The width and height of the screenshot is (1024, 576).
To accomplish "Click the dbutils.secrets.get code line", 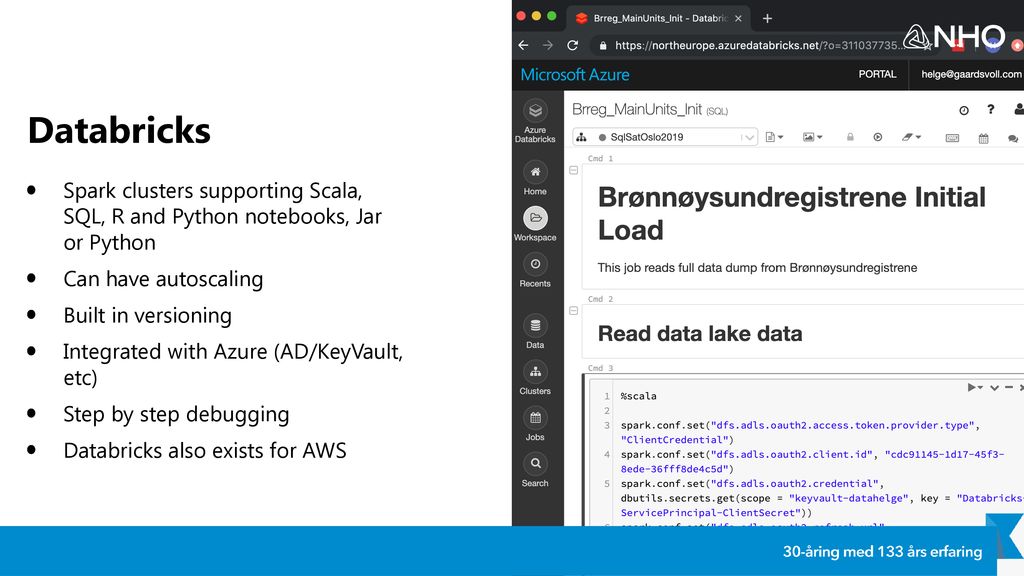I will [x=822, y=498].
